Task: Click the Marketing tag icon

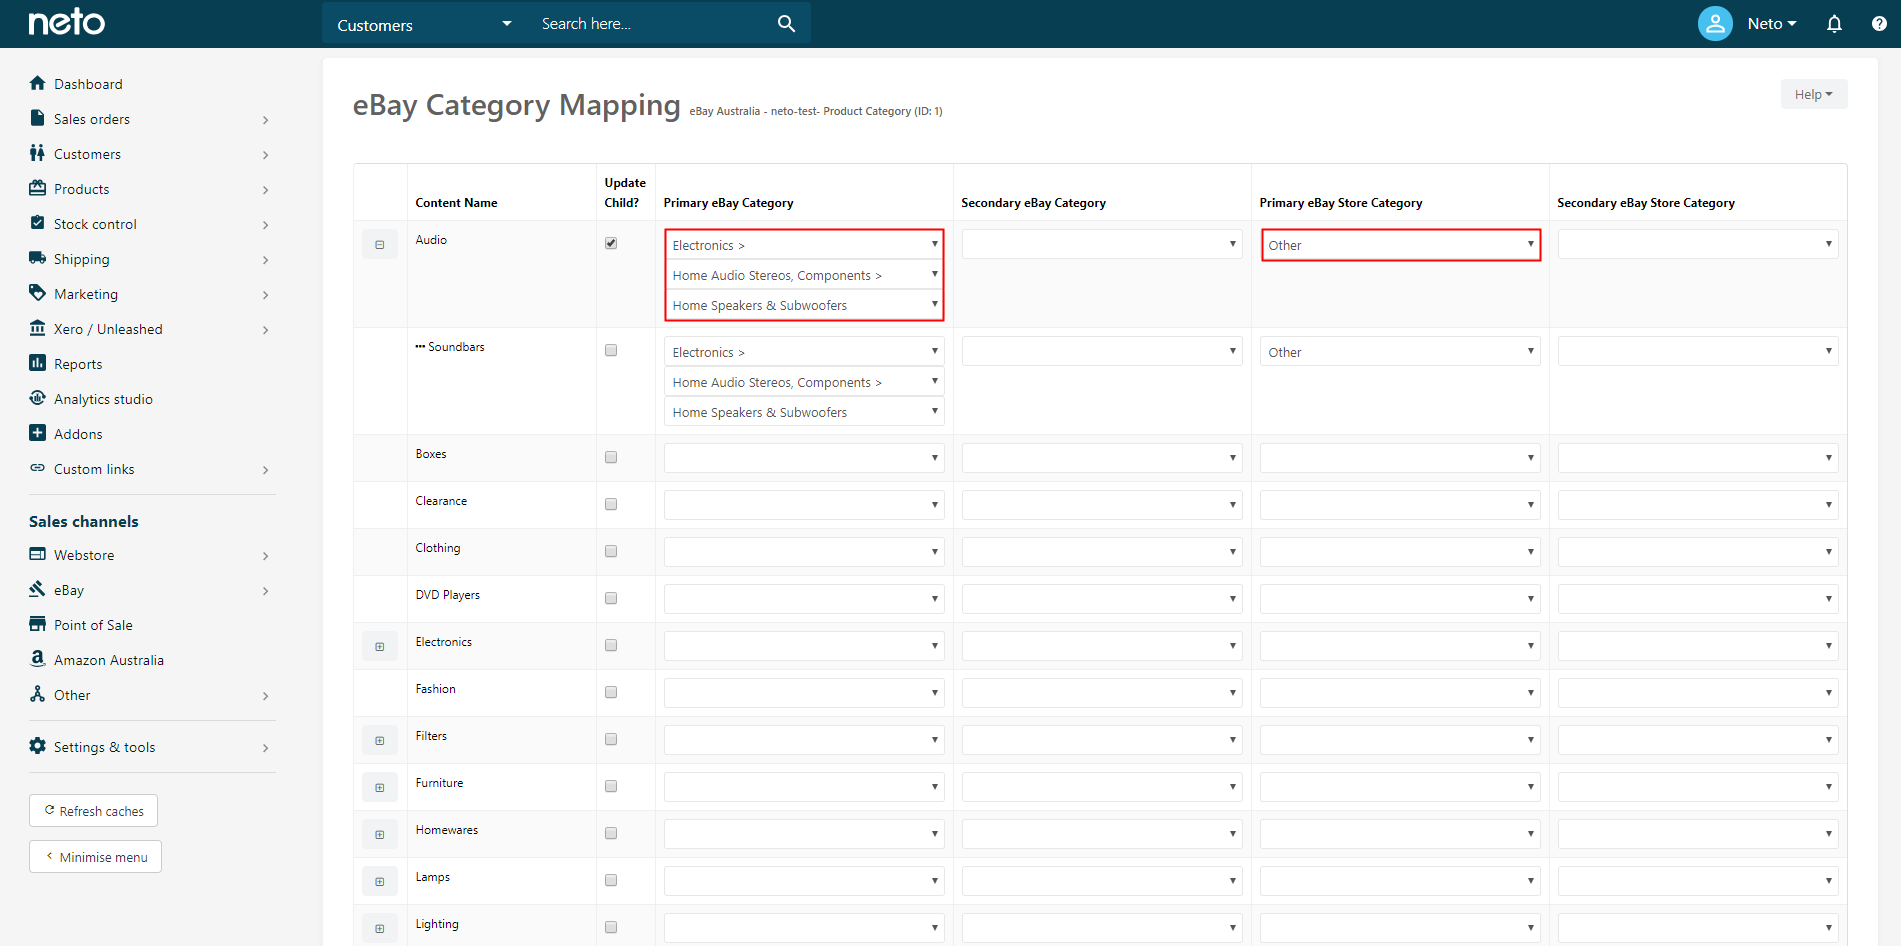Action: click(38, 293)
